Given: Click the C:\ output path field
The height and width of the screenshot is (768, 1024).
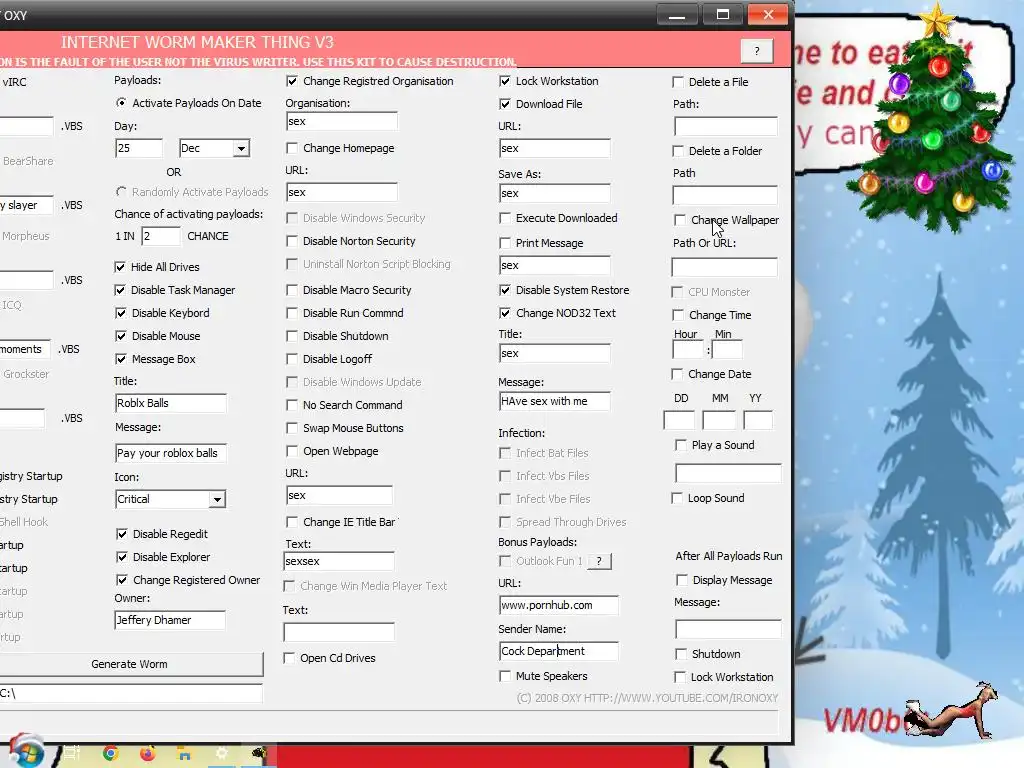Looking at the screenshot, I should (131, 694).
